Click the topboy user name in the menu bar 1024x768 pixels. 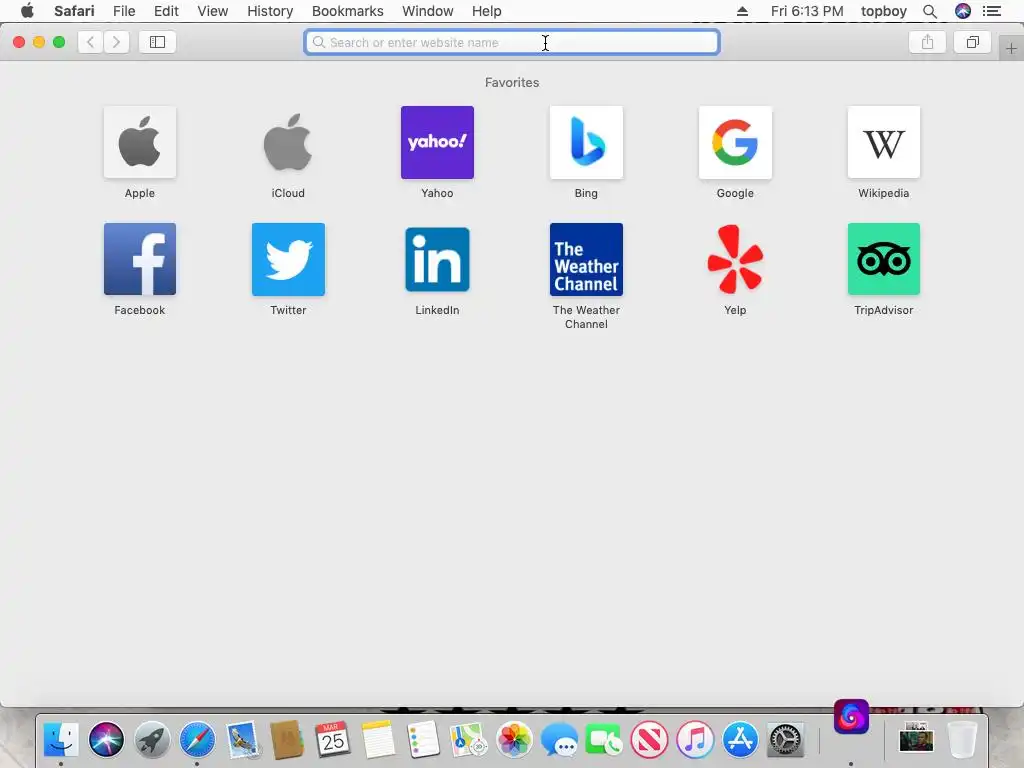tap(884, 11)
